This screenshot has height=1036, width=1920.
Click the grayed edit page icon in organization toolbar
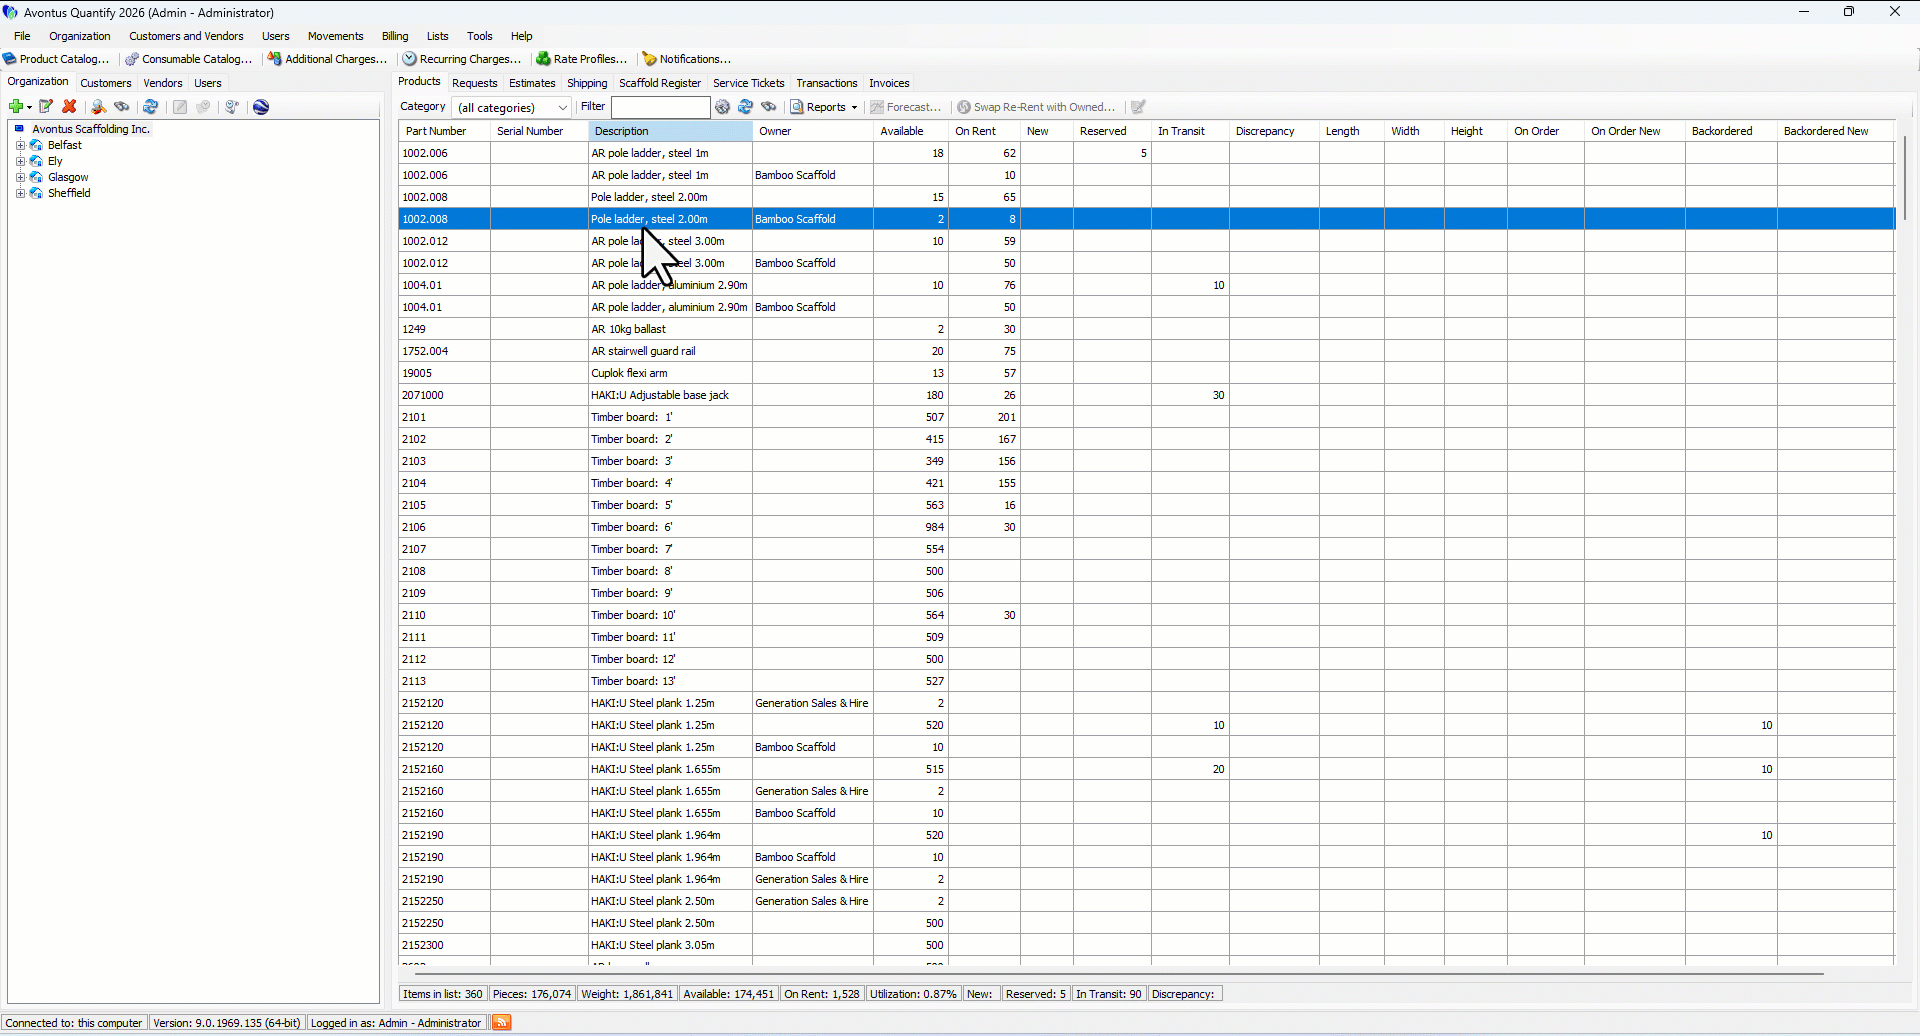180,107
